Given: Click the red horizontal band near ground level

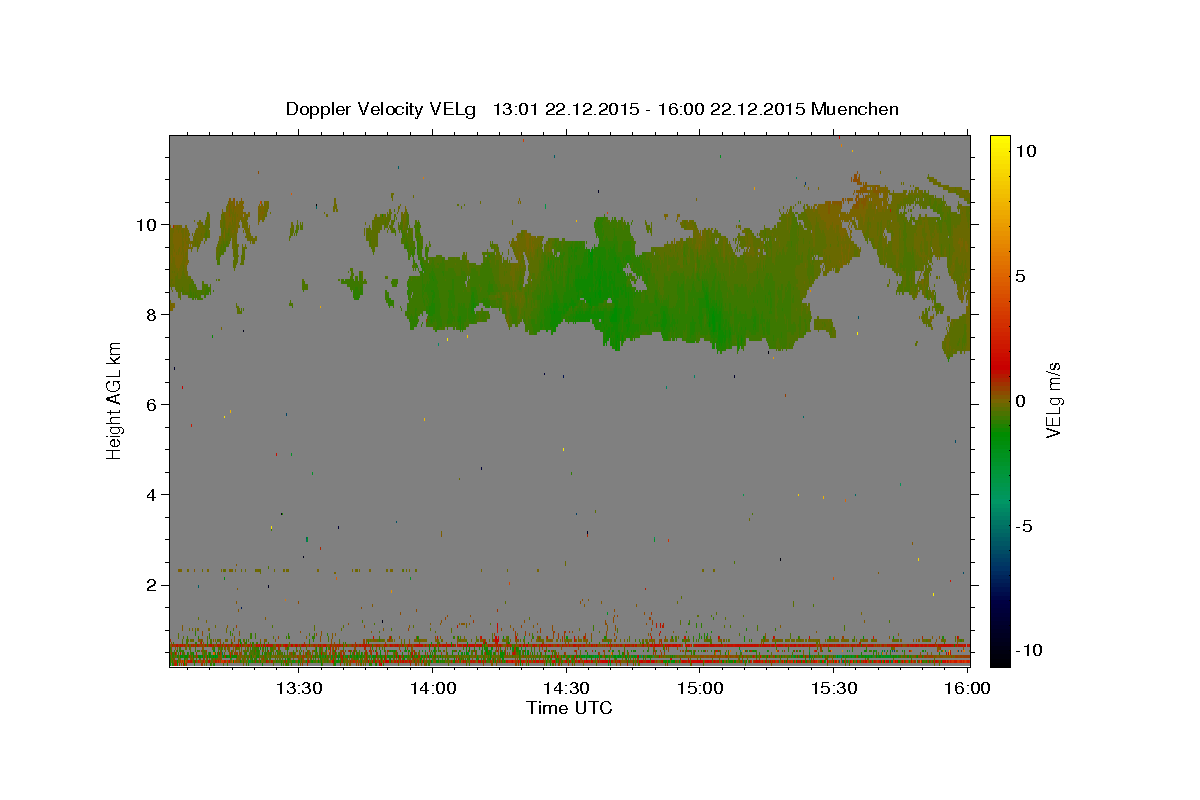Looking at the screenshot, I should coord(570,646).
